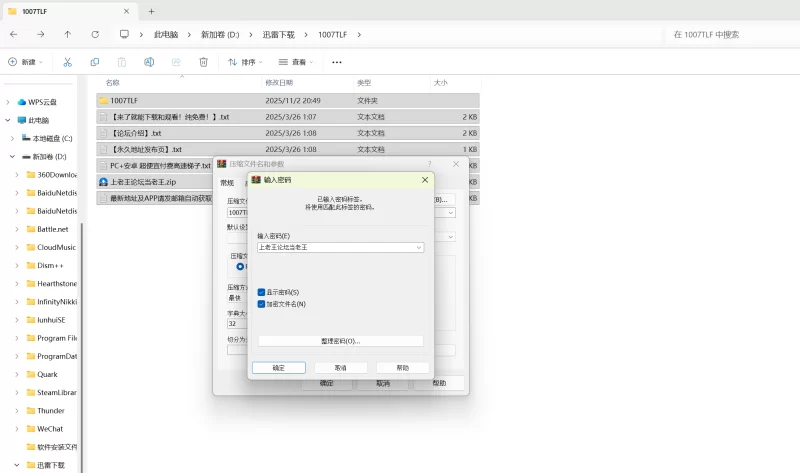This screenshot has height=473, width=800.
Task: Confirm password with 确定 in password dialog
Action: pyautogui.click(x=279, y=367)
